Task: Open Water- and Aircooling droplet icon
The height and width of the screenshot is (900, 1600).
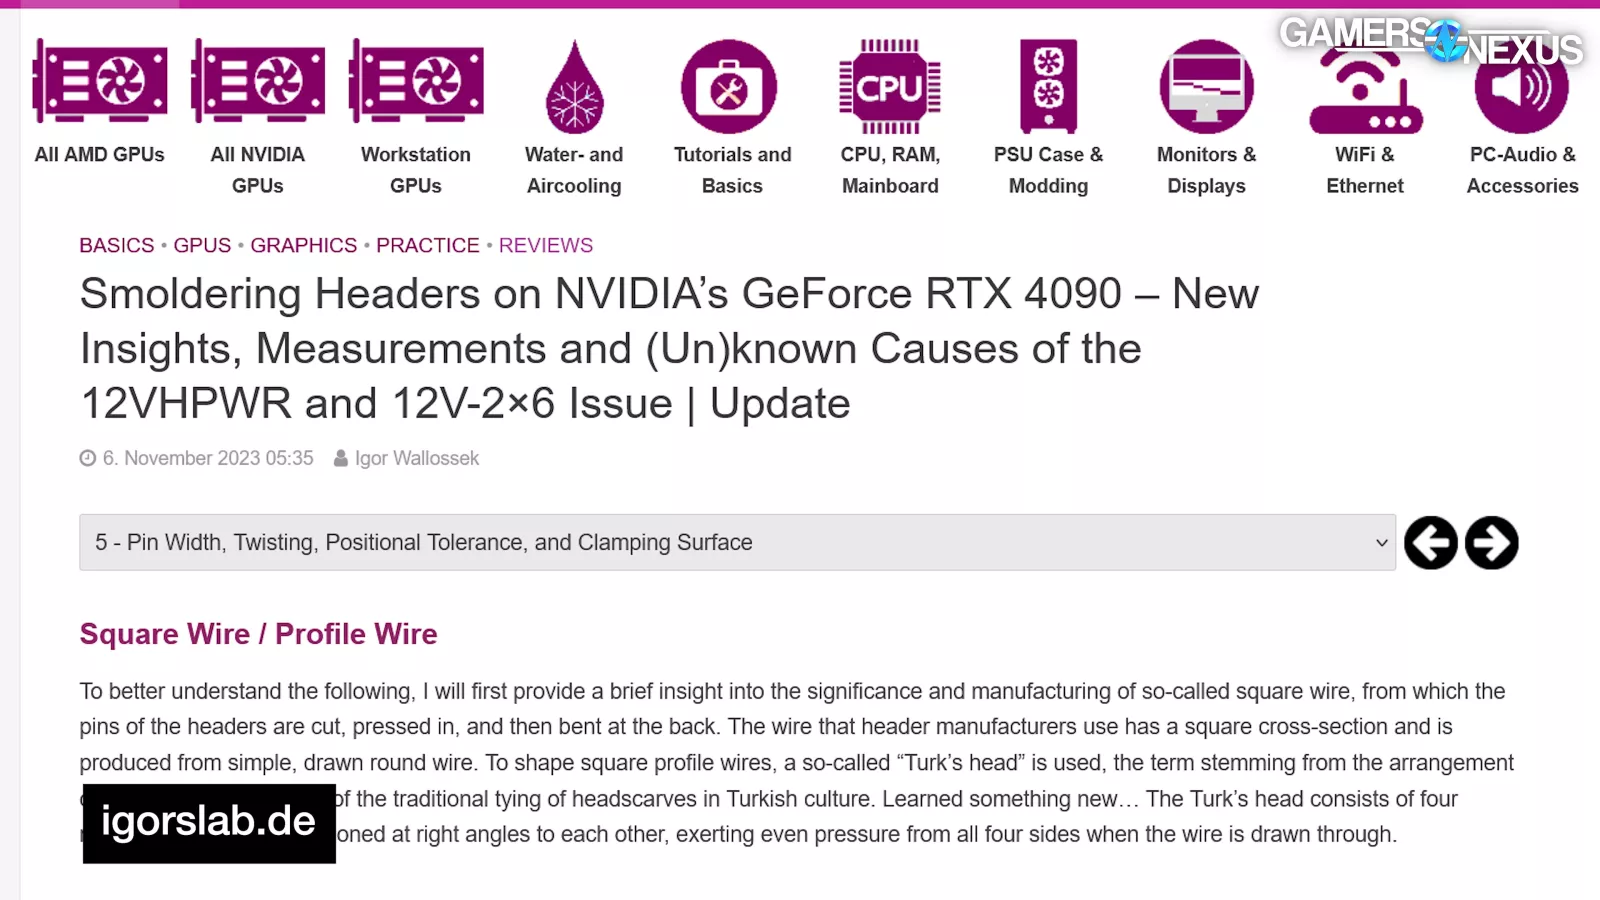Action: 574,88
